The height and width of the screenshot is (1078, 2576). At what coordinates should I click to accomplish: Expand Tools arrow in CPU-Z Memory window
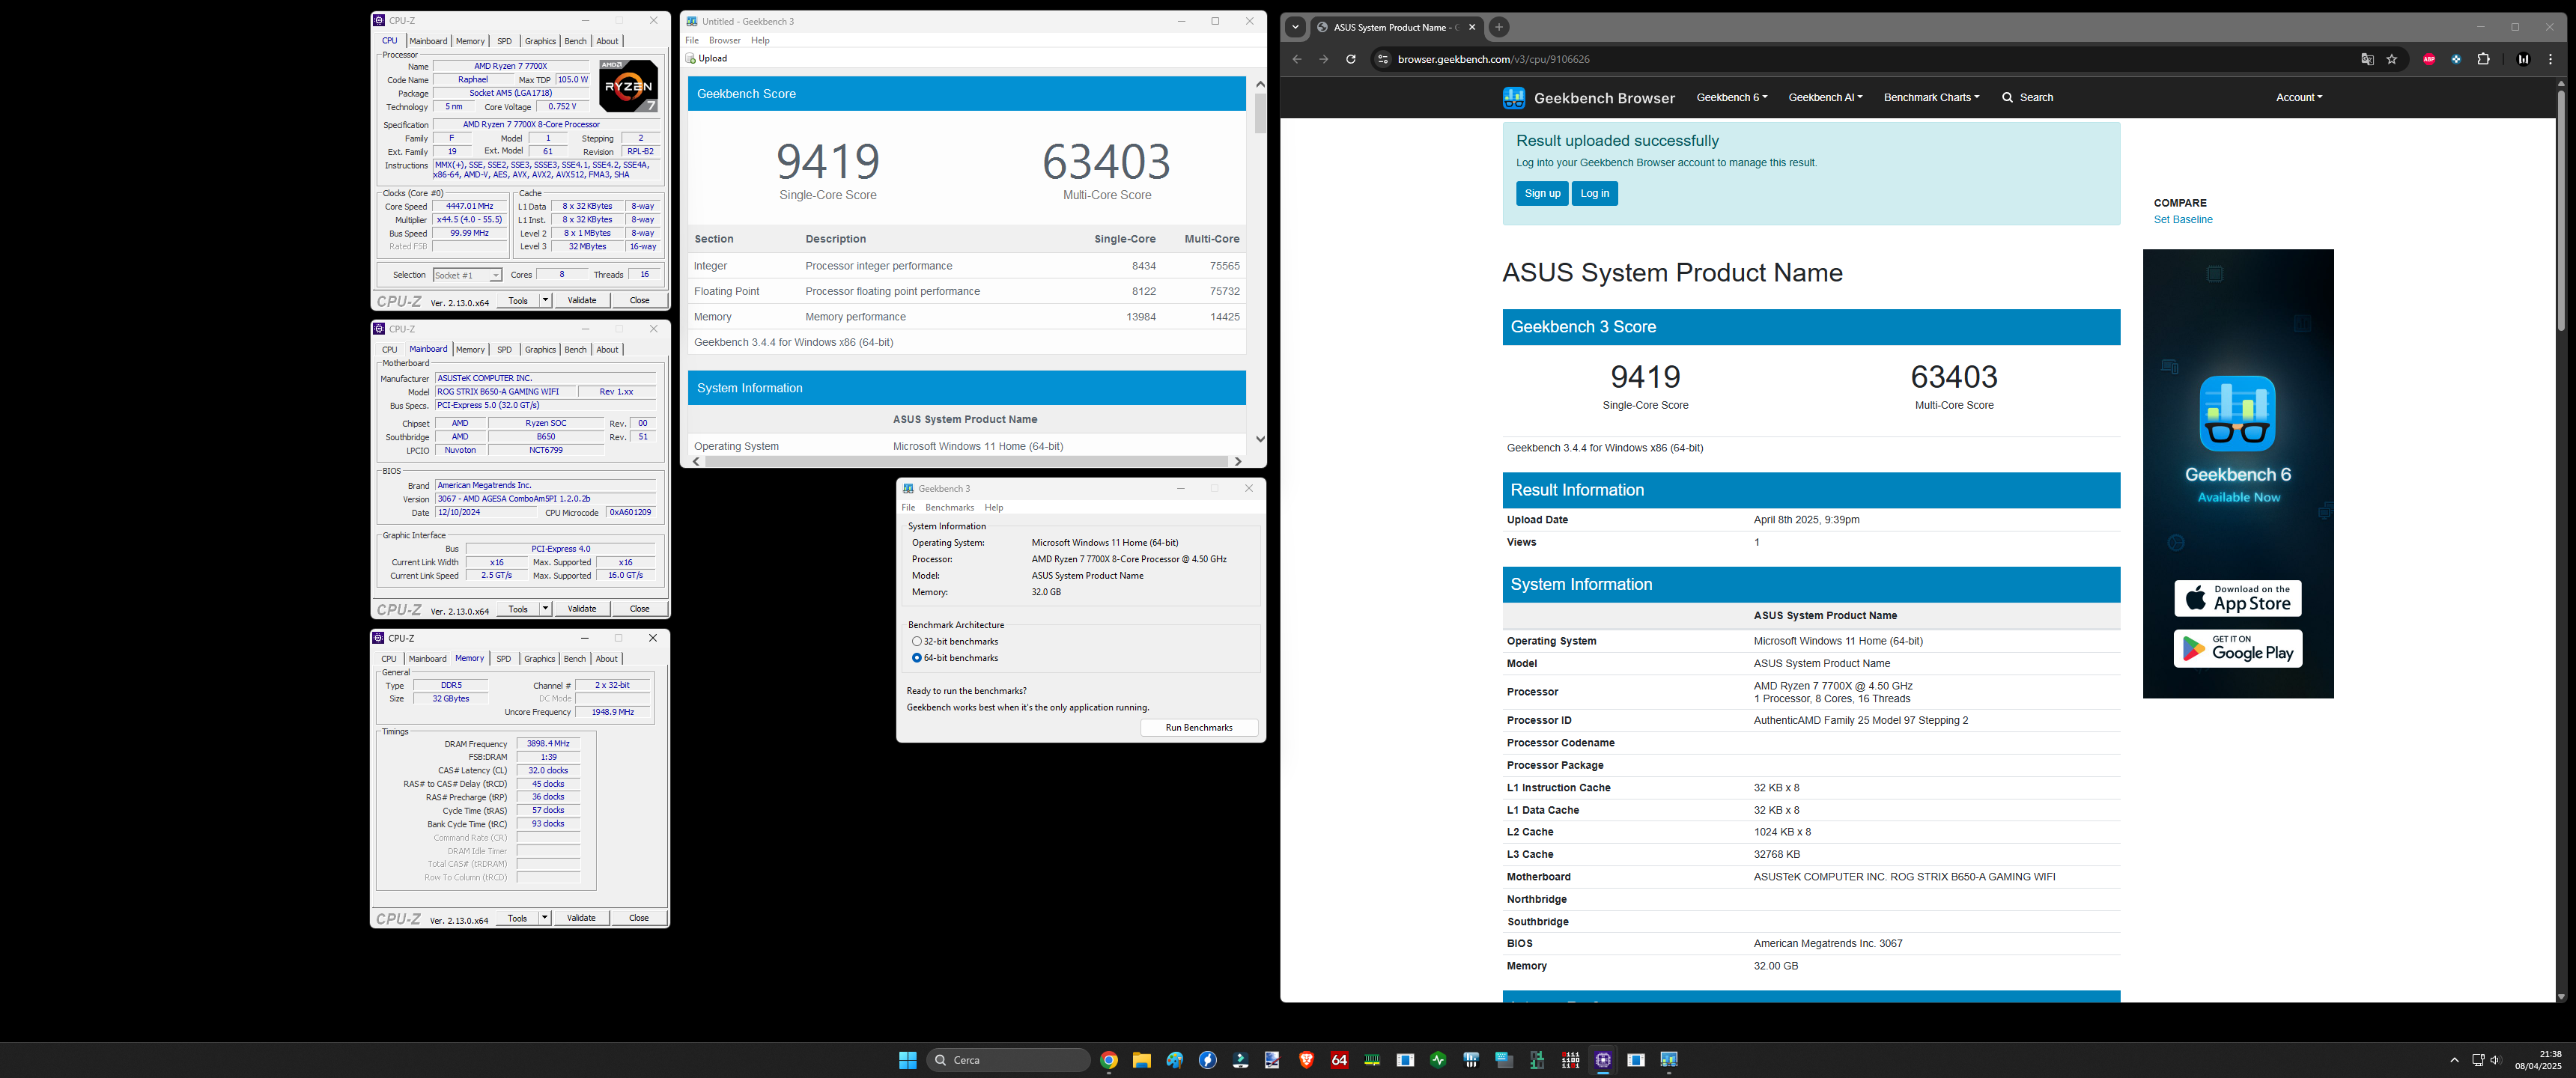pyautogui.click(x=544, y=917)
